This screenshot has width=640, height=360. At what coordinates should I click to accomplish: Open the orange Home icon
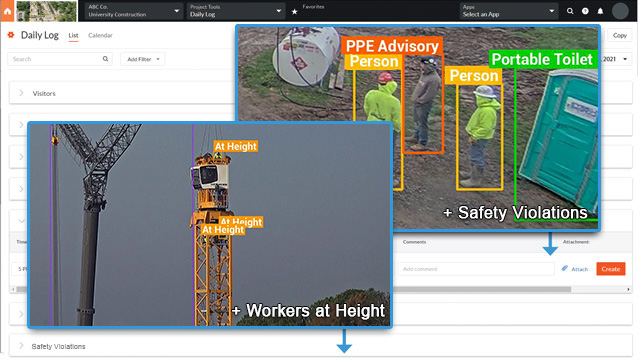click(x=7, y=11)
